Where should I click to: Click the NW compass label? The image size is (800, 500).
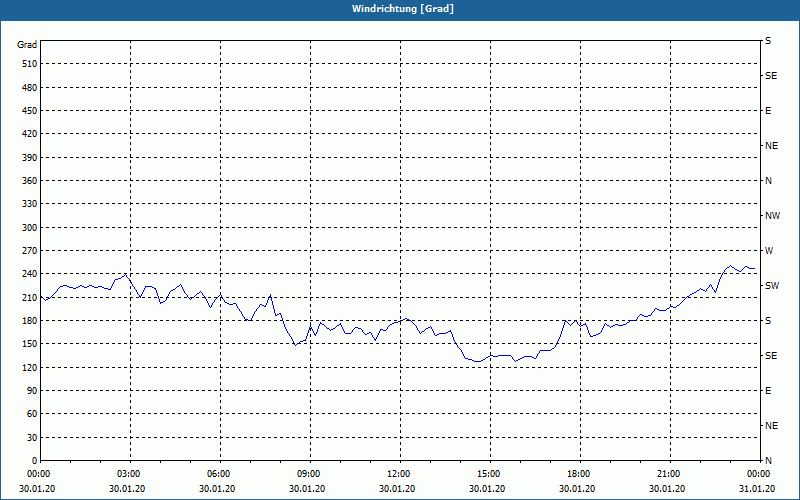[x=772, y=216]
